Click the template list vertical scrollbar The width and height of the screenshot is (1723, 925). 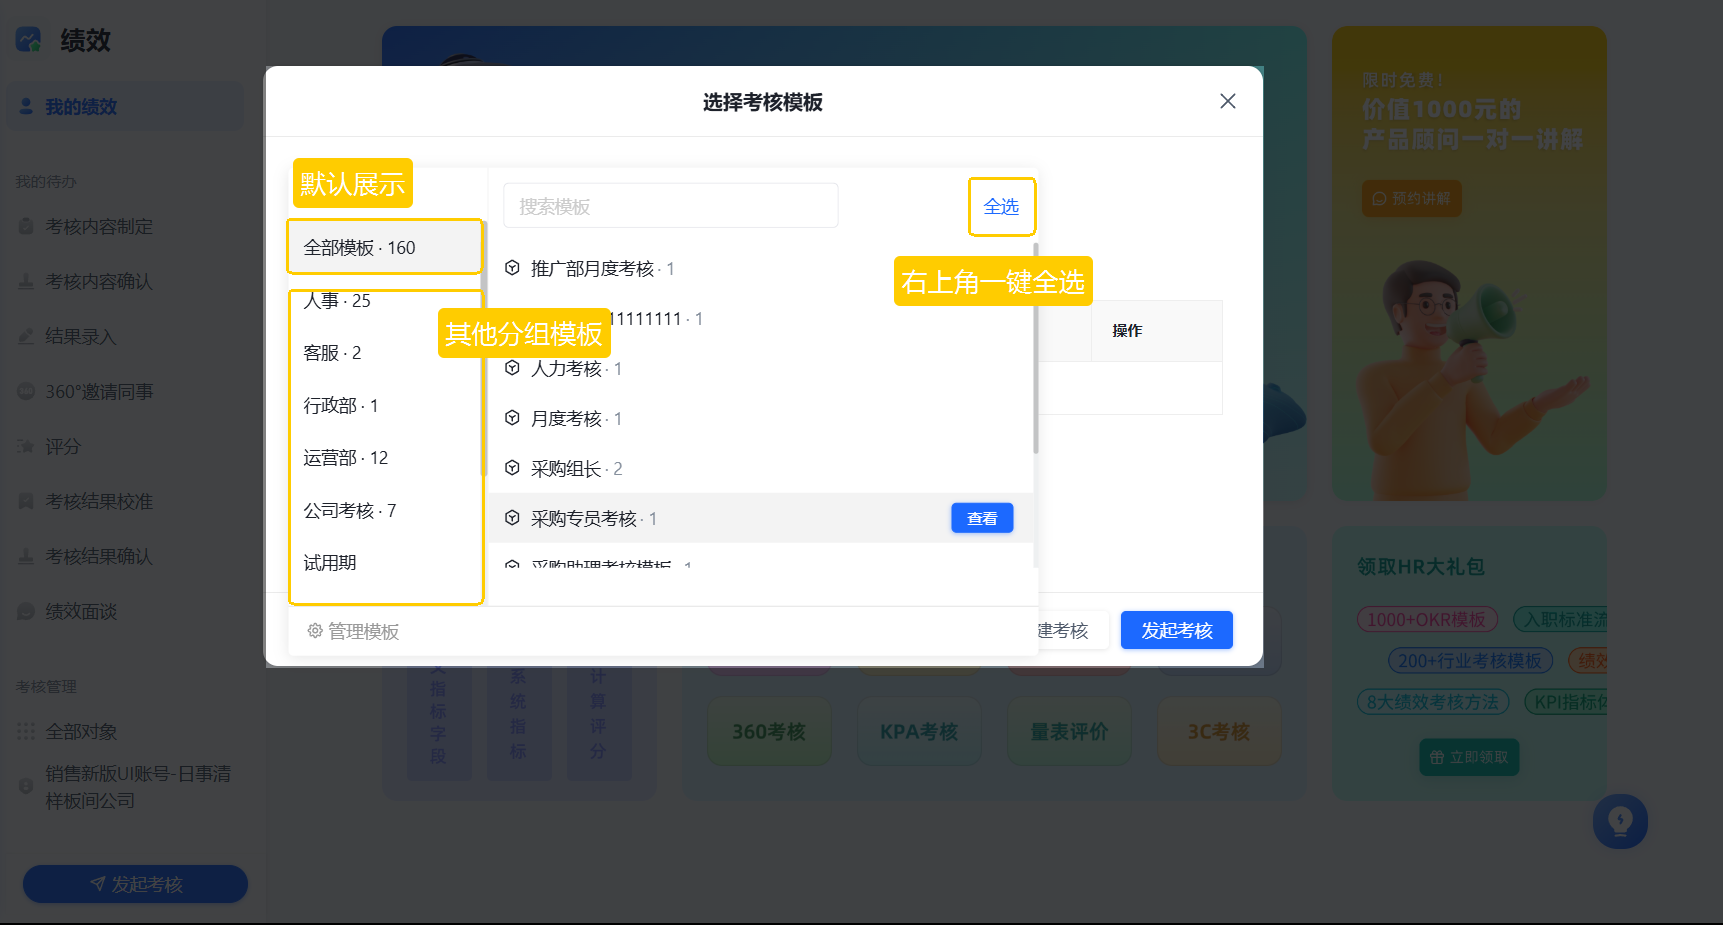pyautogui.click(x=1036, y=350)
